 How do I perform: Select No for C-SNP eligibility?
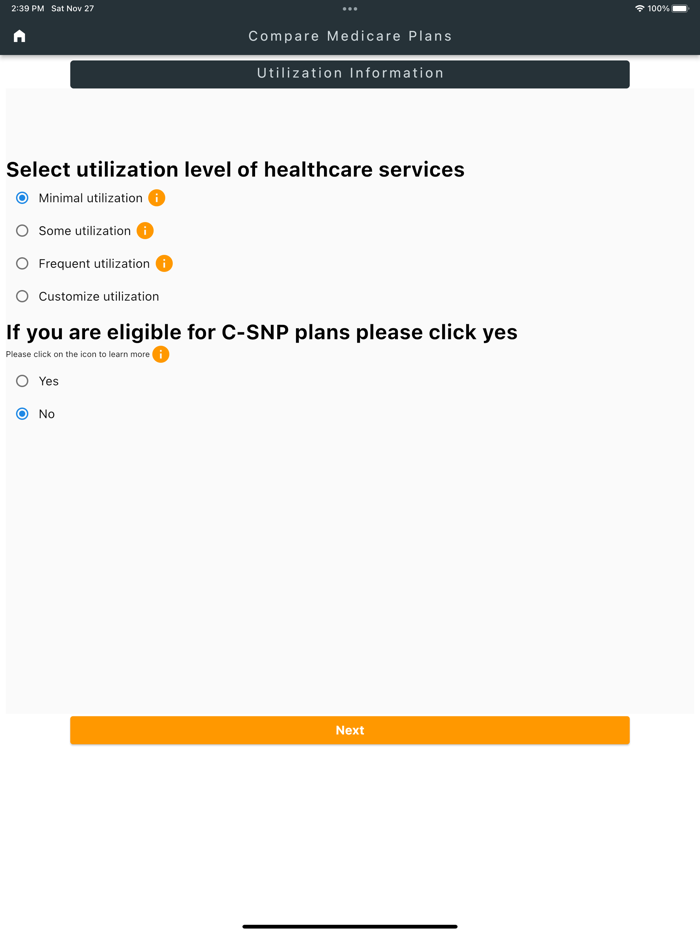tap(22, 413)
